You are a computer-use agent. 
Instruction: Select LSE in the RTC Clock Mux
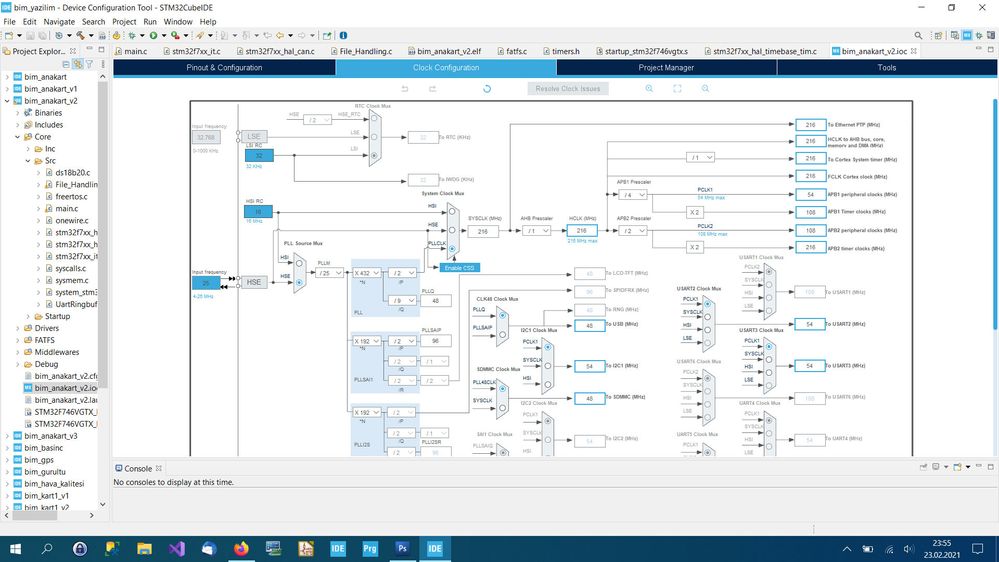coord(374,137)
